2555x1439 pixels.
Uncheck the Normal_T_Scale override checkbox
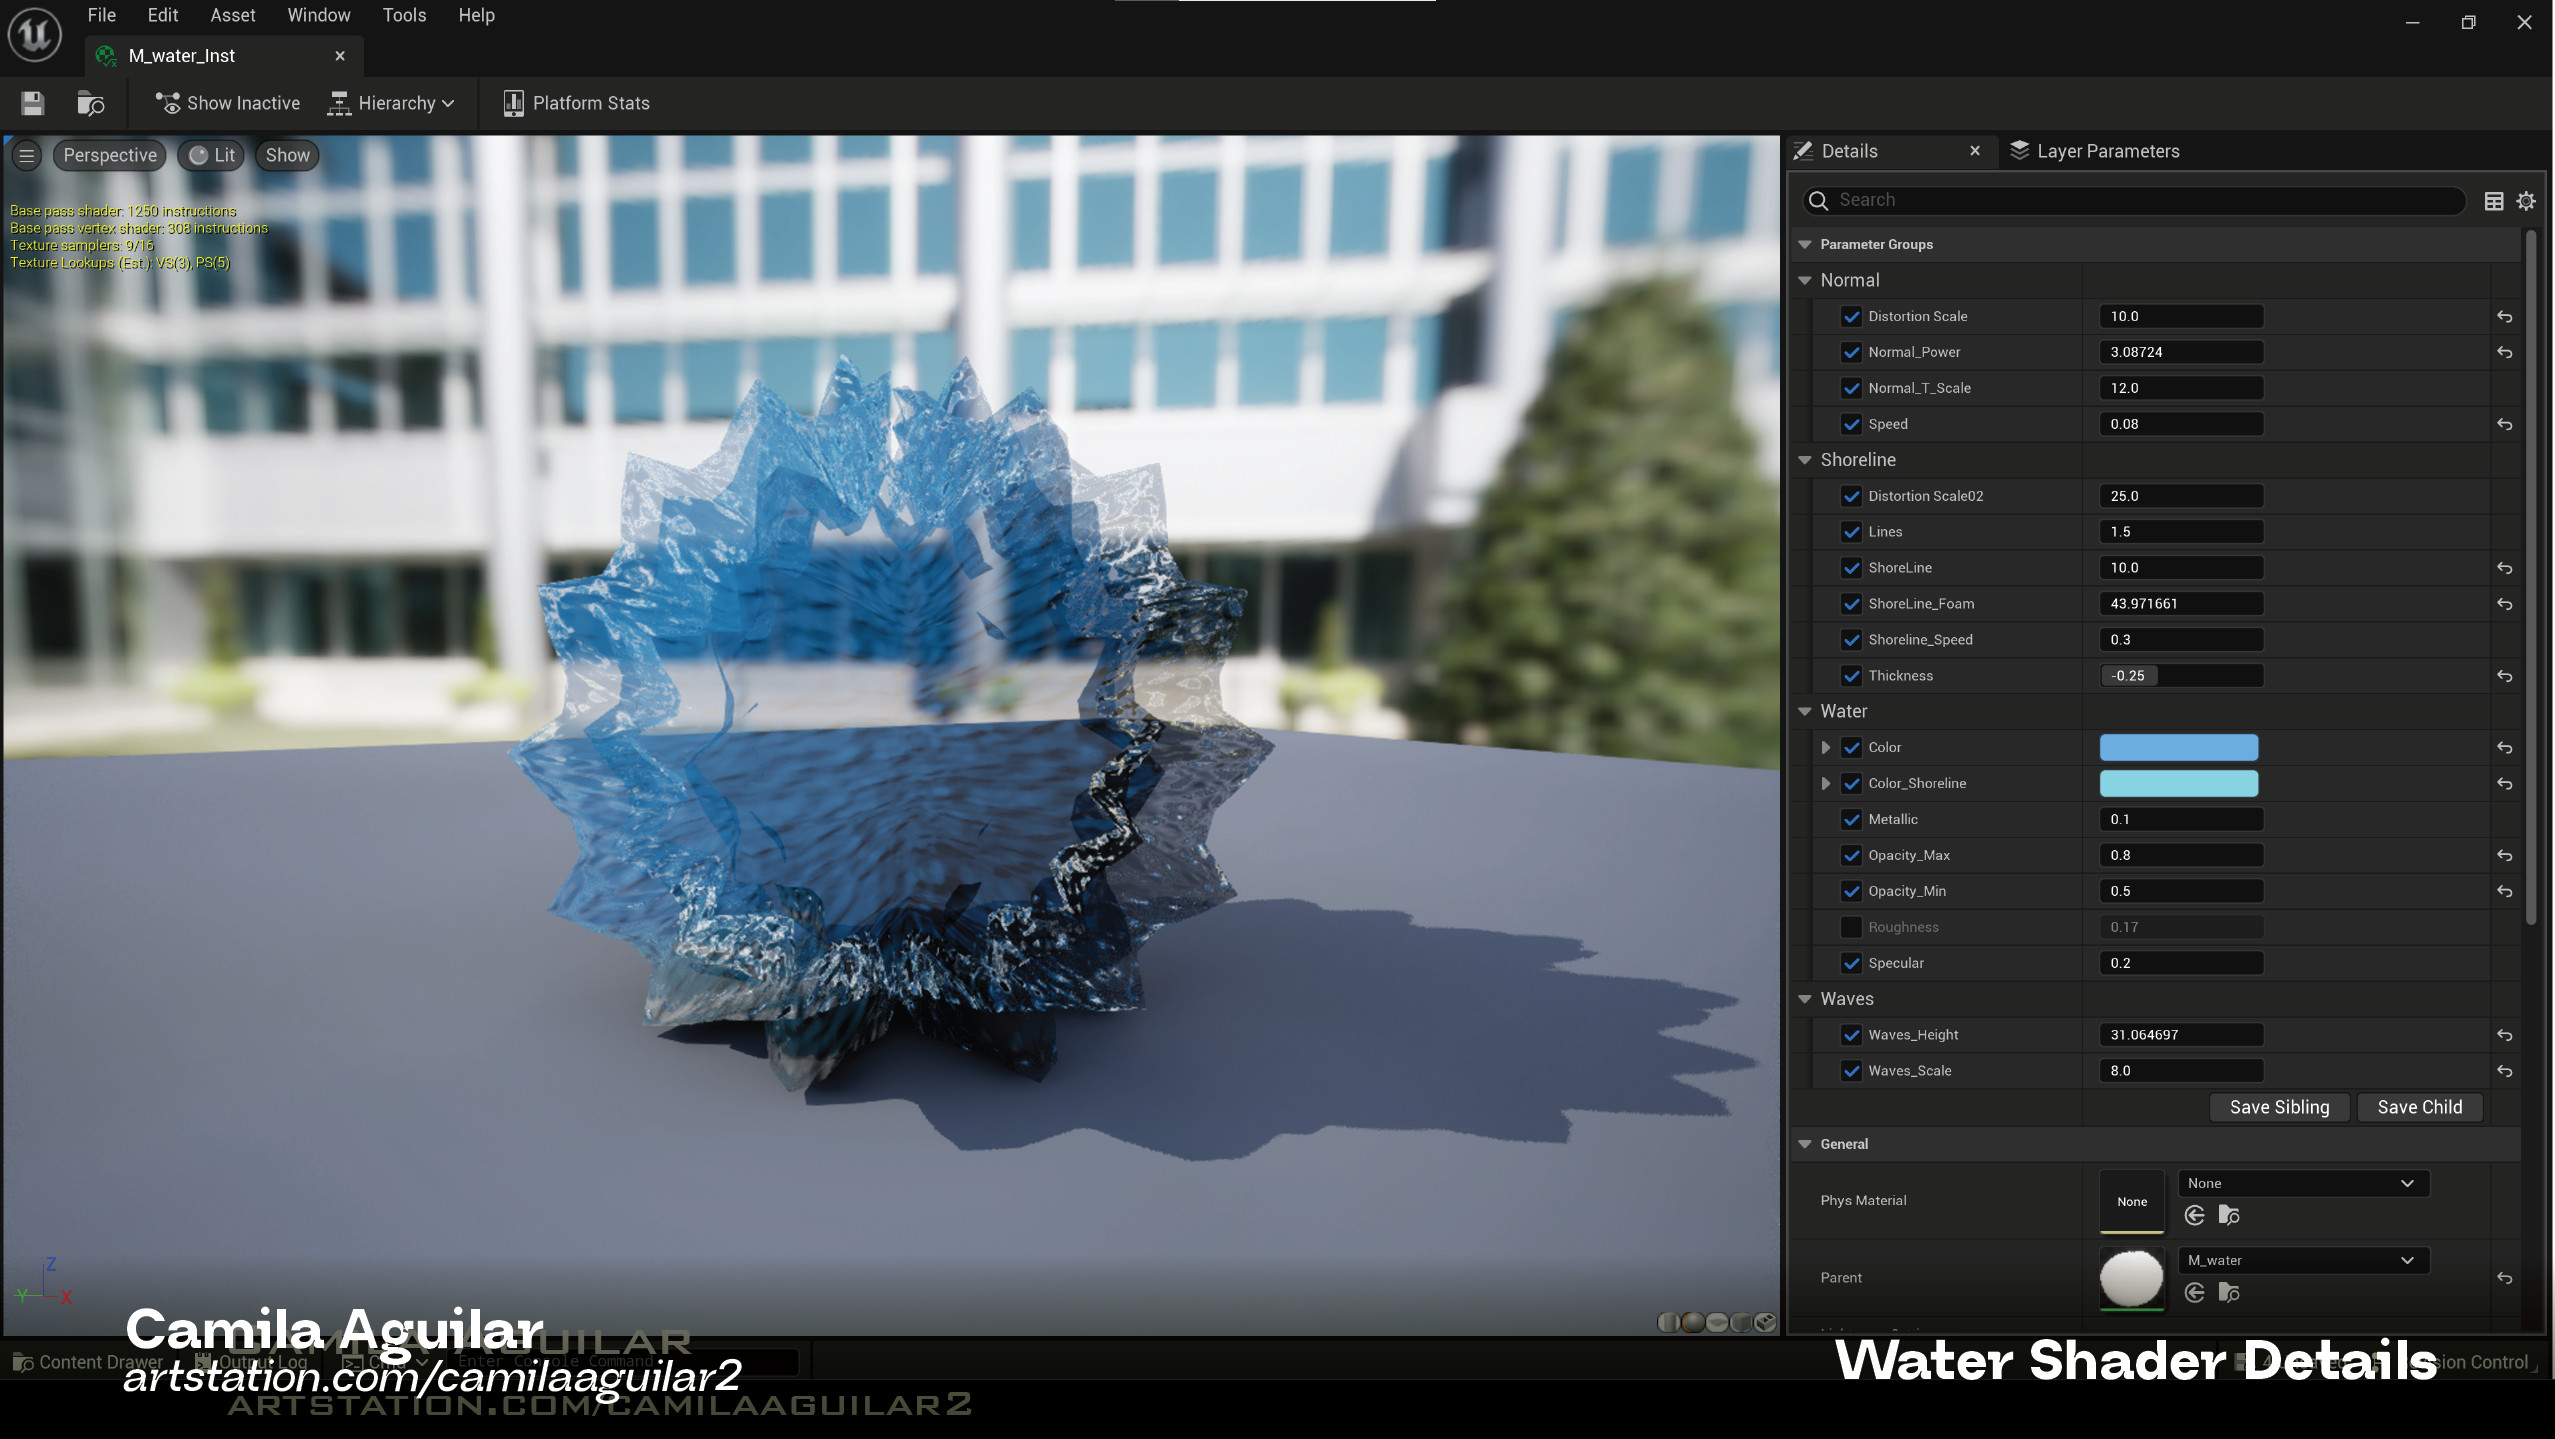coord(1852,388)
